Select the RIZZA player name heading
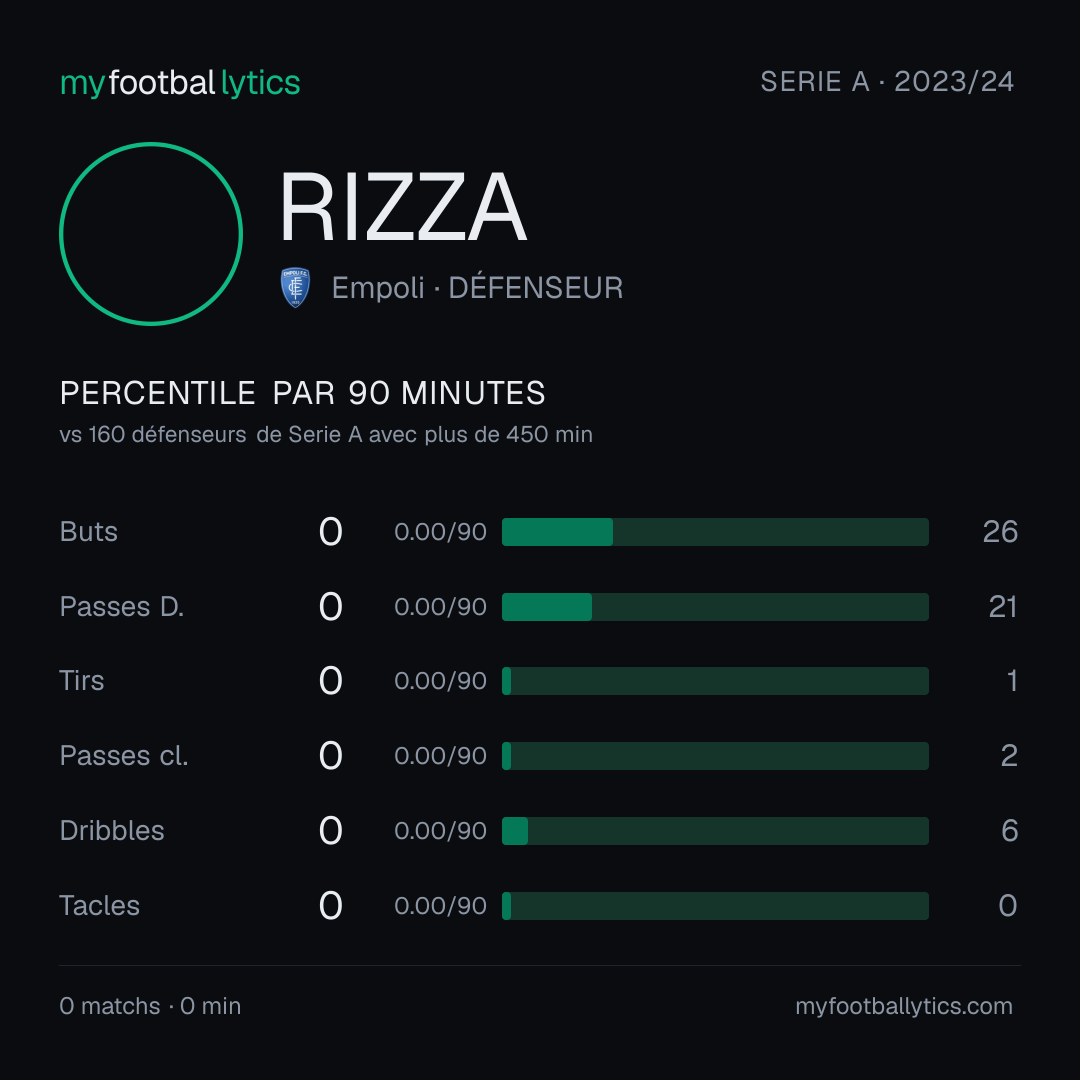 click(403, 207)
